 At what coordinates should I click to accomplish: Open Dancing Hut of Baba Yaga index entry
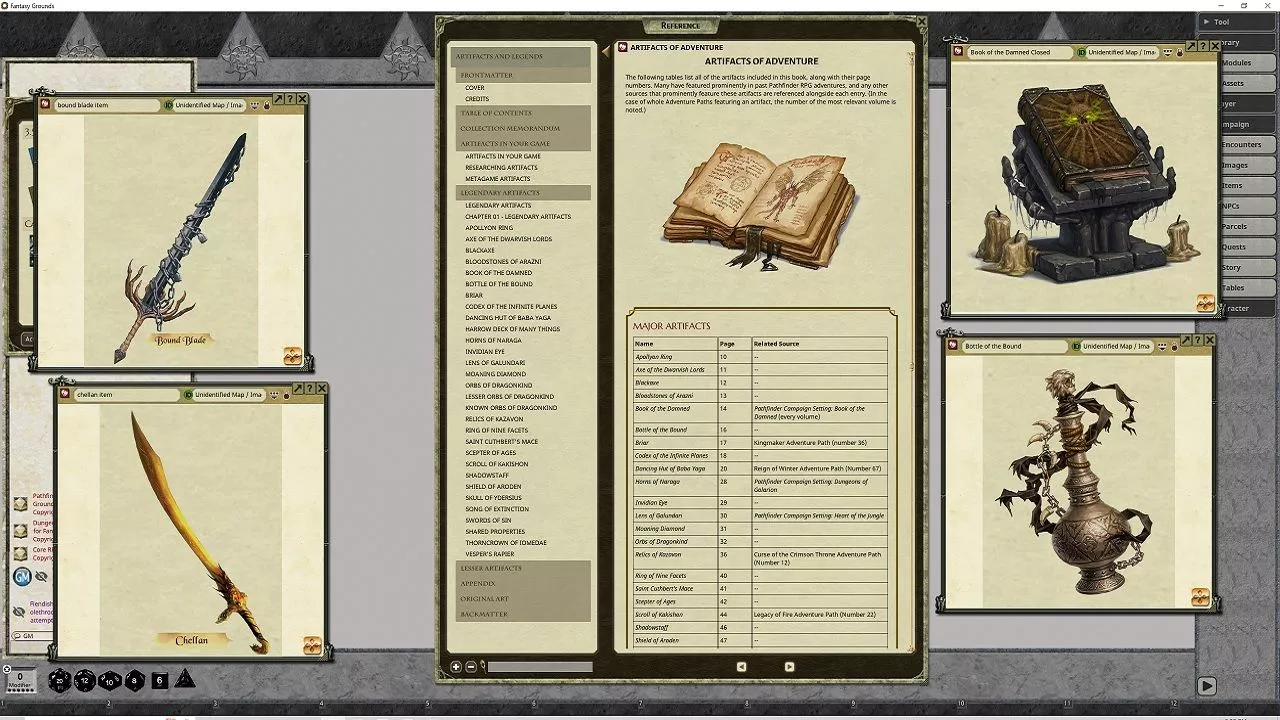coord(507,318)
